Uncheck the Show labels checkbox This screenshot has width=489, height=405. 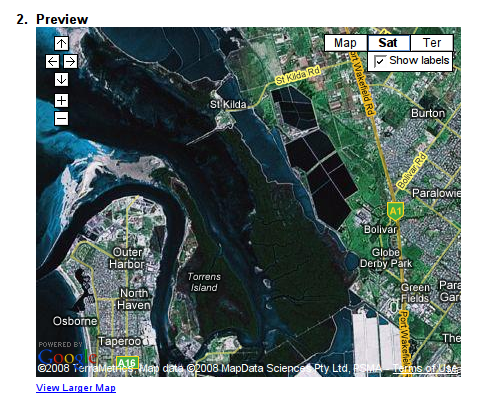pyautogui.click(x=379, y=61)
